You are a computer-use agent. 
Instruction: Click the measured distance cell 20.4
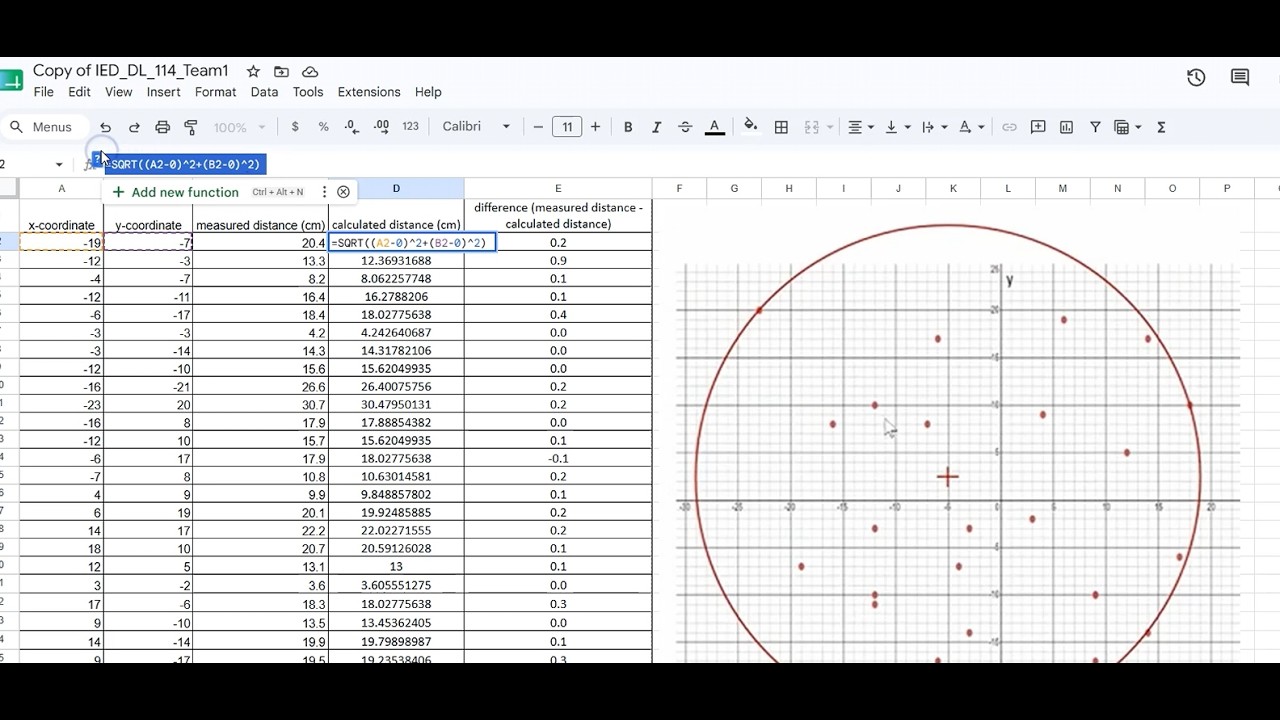(x=260, y=243)
